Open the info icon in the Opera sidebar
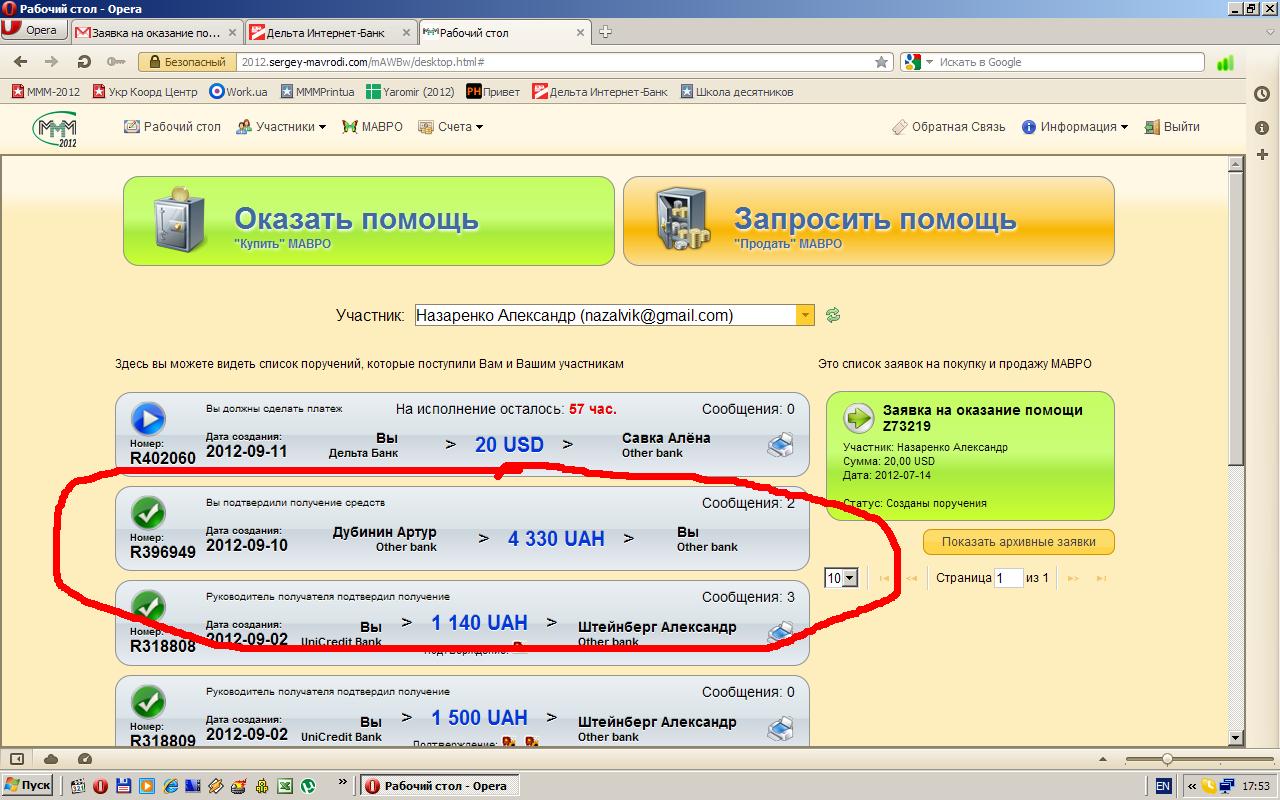 (1262, 127)
